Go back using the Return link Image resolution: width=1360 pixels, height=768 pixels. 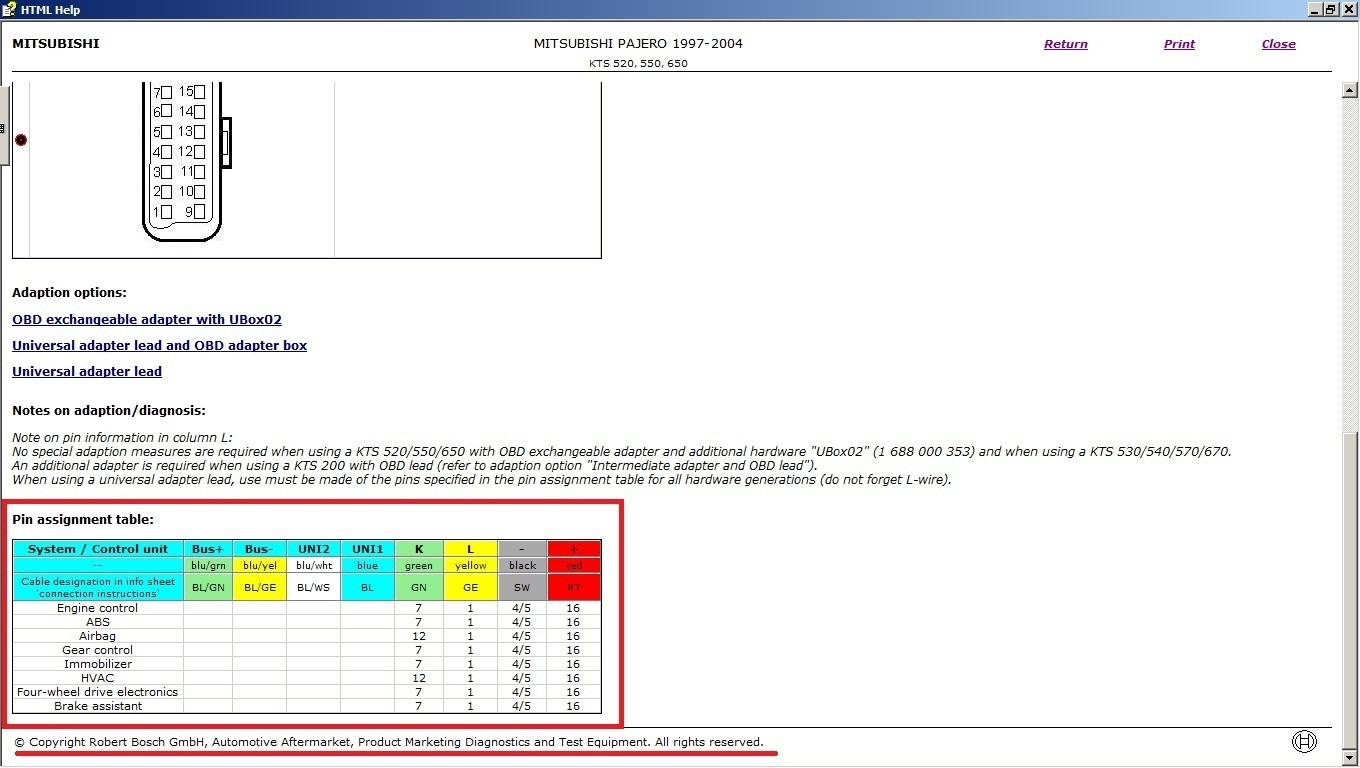pyautogui.click(x=1065, y=44)
